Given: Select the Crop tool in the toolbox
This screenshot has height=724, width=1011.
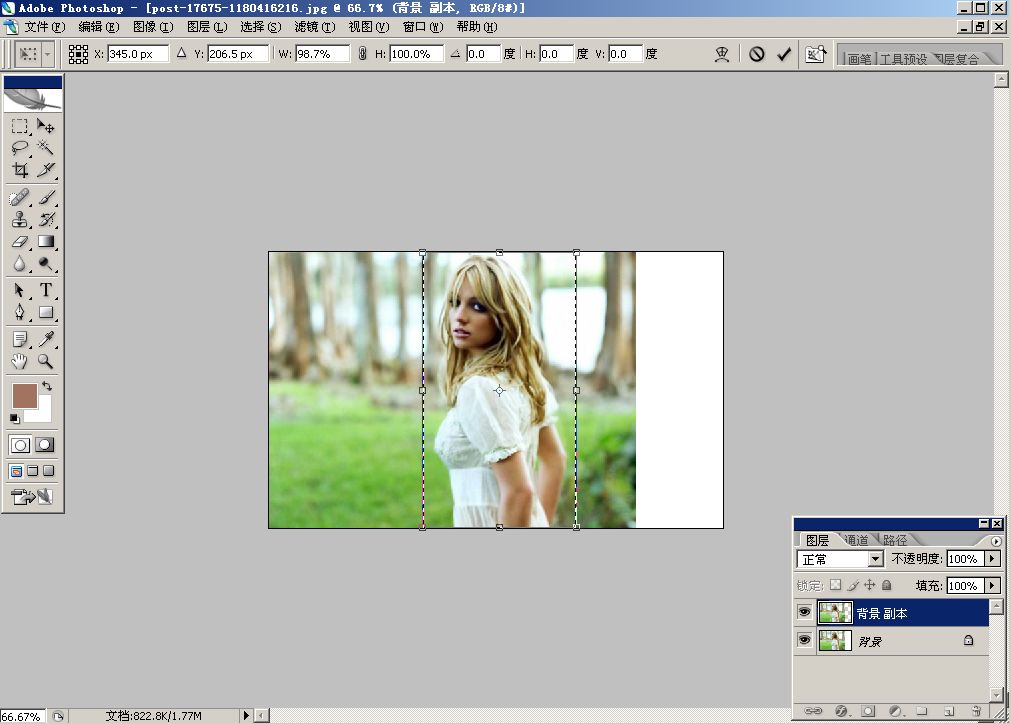Looking at the screenshot, I should pos(20,170).
